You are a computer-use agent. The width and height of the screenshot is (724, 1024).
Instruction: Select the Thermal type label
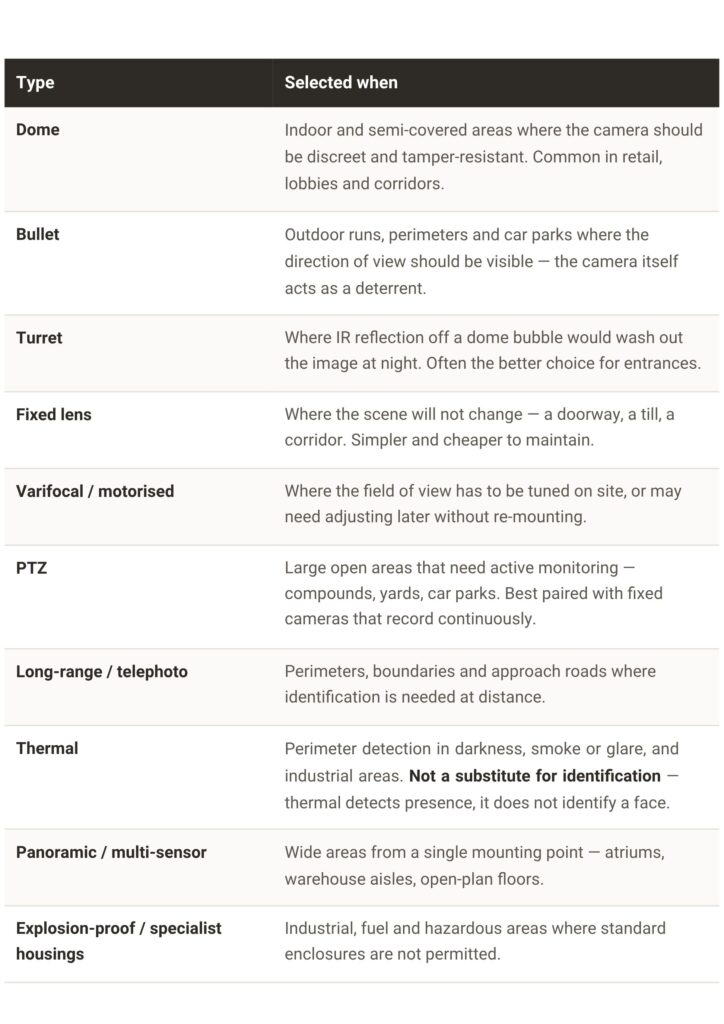point(47,748)
